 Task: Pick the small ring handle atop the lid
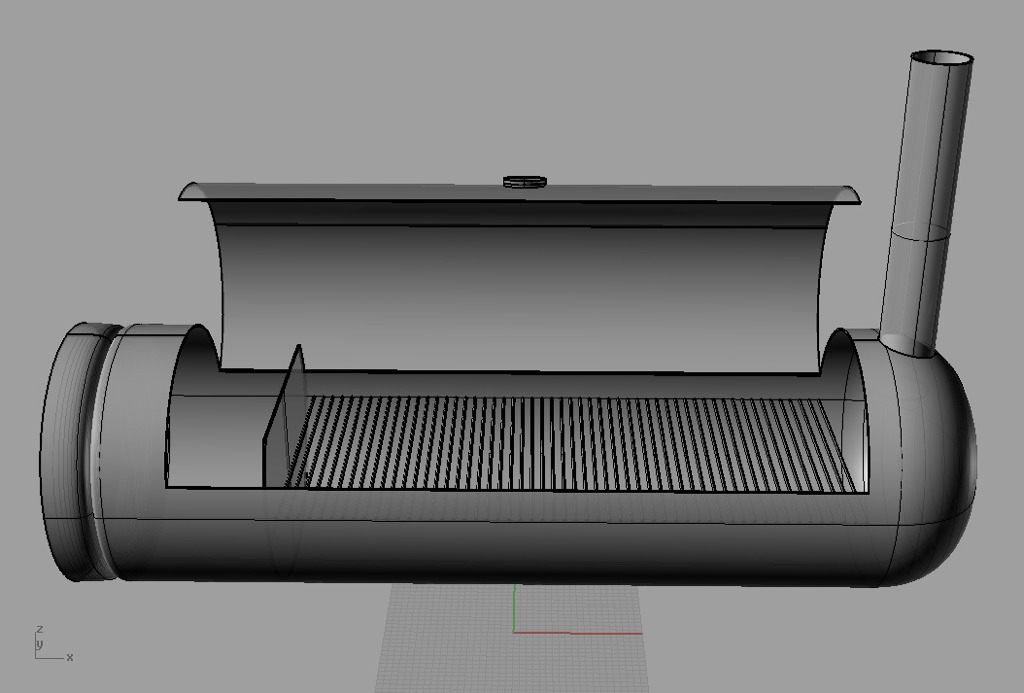click(x=524, y=182)
